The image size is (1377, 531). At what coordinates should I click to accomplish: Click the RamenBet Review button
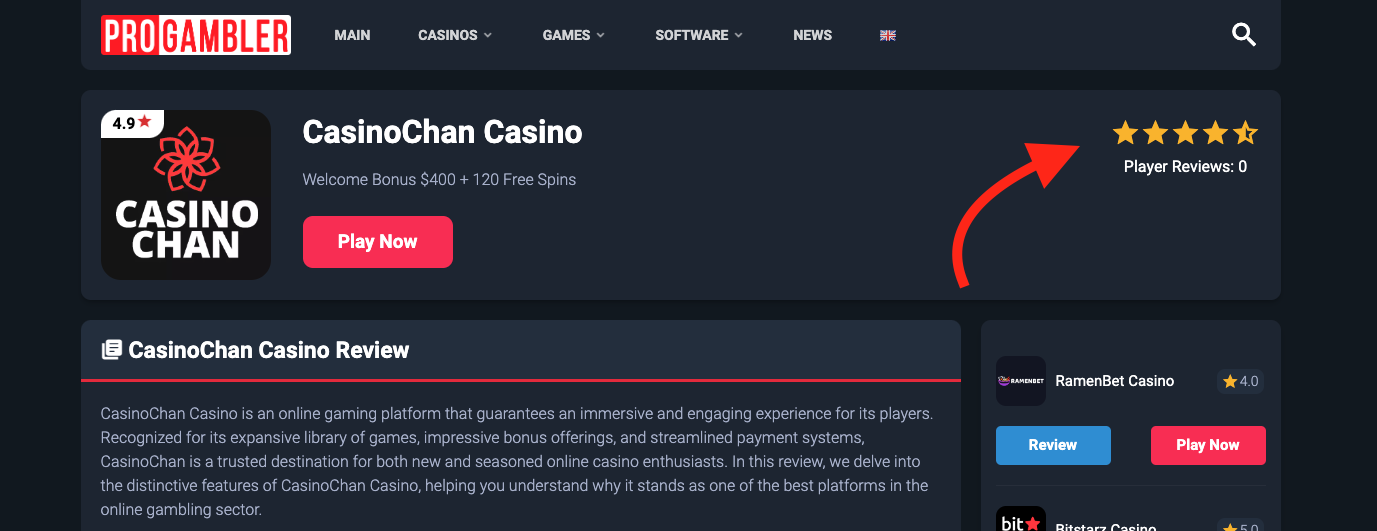[x=1053, y=445]
